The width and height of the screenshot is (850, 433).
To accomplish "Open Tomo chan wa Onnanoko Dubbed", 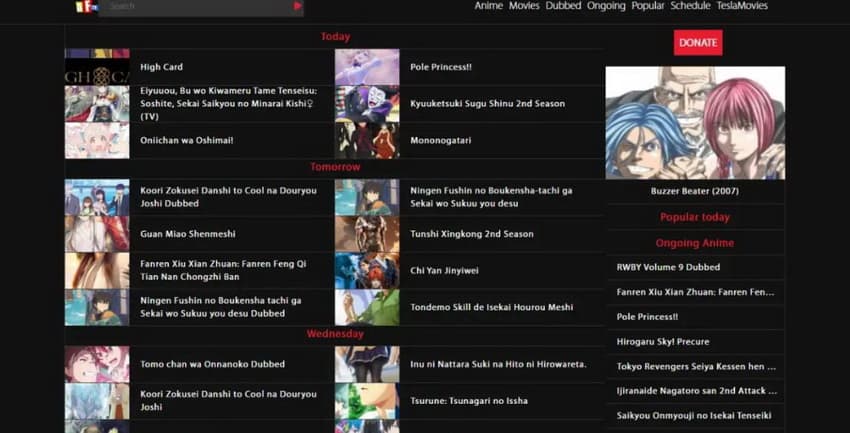I will [x=212, y=364].
